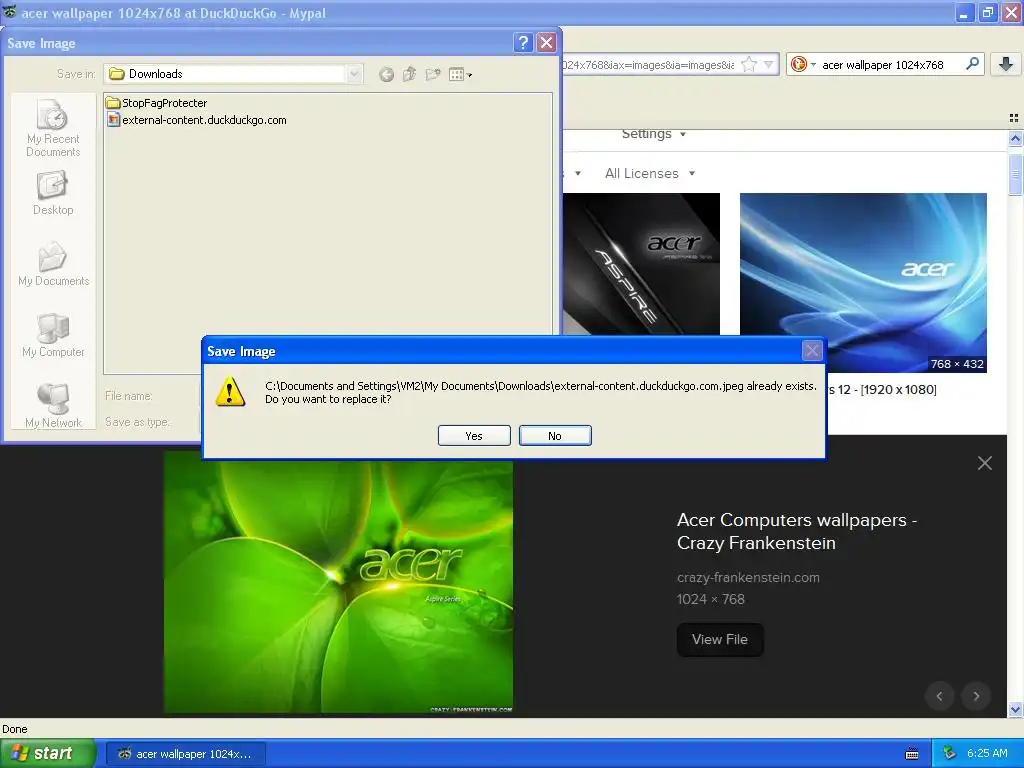The width and height of the screenshot is (1024, 768).
Task: Select Mypal taskbar window button
Action: click(x=185, y=754)
